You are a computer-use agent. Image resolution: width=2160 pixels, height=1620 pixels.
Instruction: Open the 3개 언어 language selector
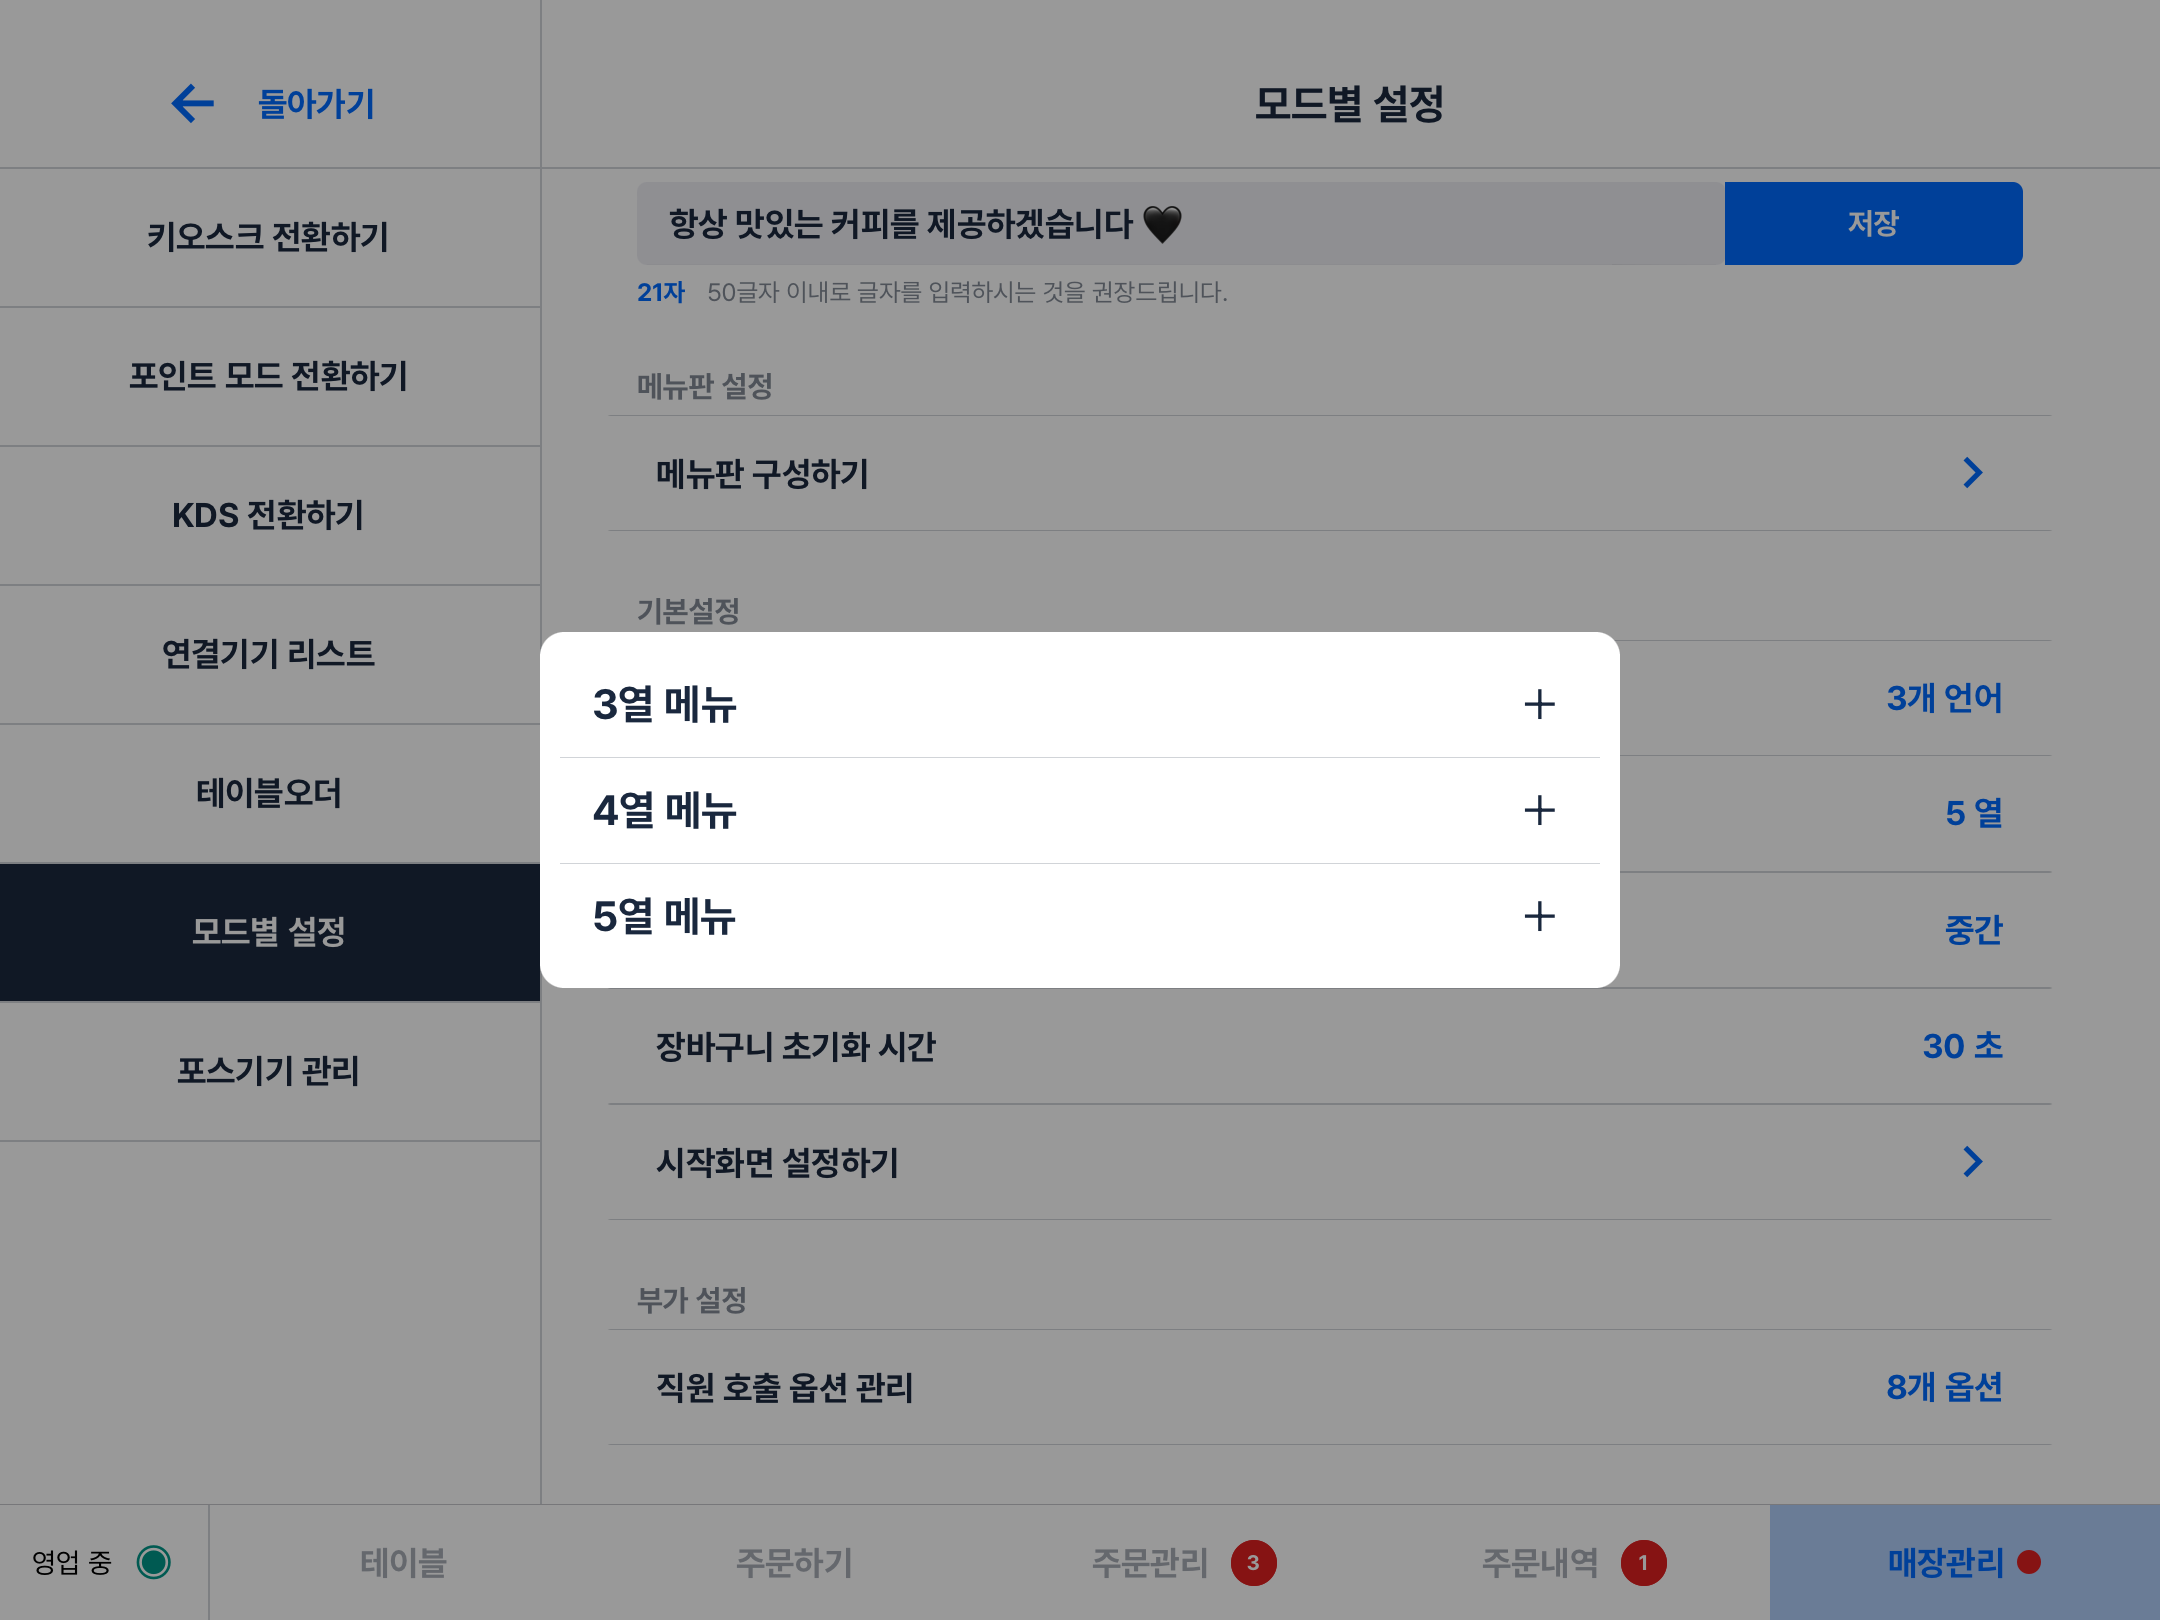coord(1944,698)
